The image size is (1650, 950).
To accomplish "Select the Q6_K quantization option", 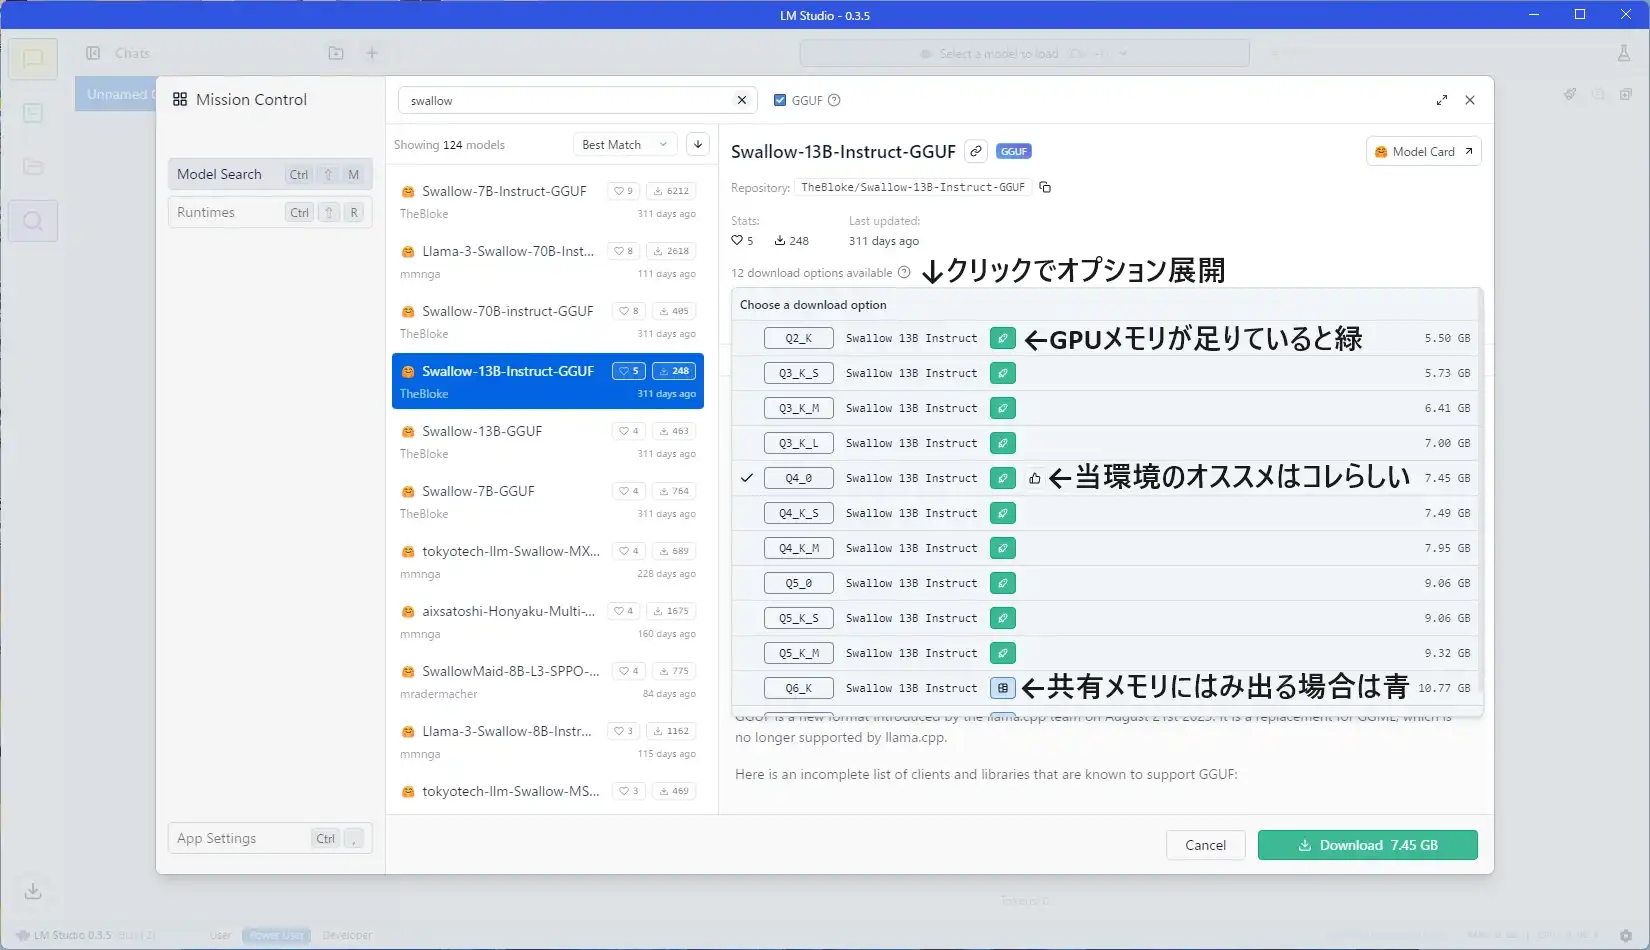I will click(798, 688).
